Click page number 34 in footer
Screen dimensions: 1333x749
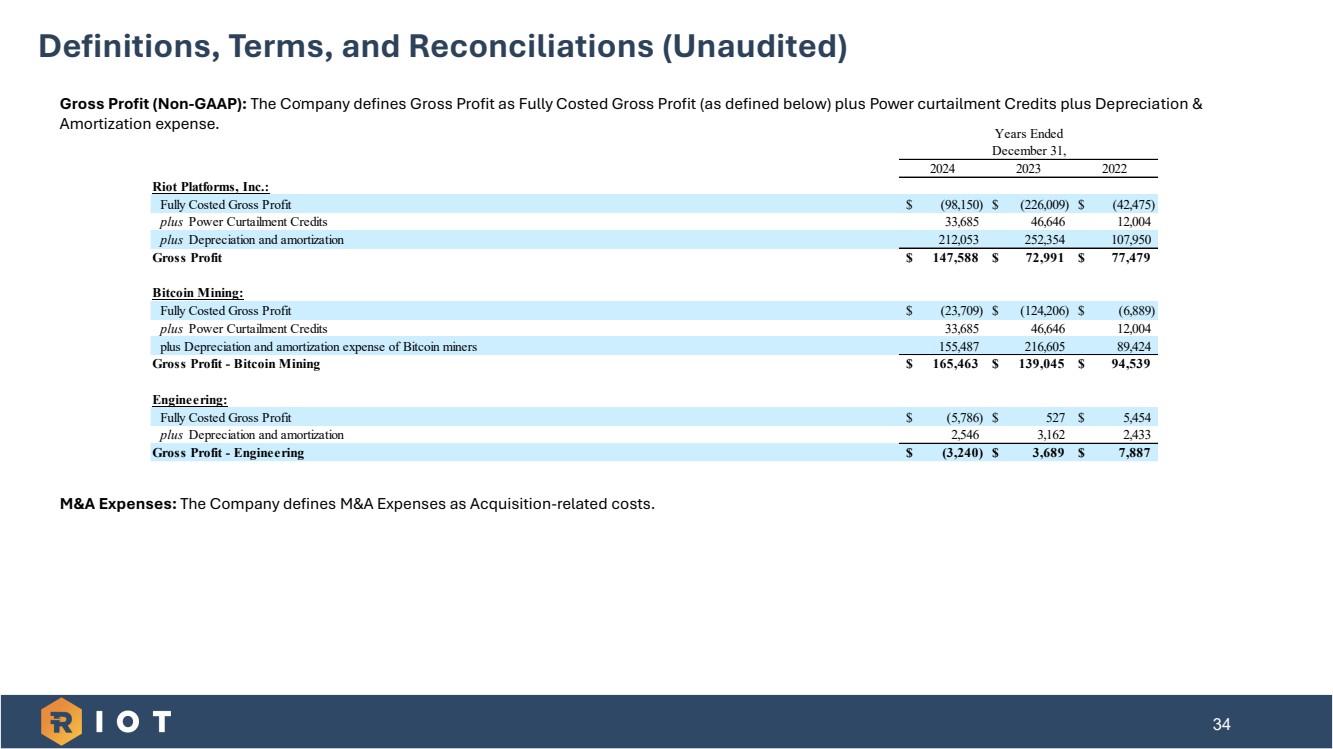(1221, 724)
